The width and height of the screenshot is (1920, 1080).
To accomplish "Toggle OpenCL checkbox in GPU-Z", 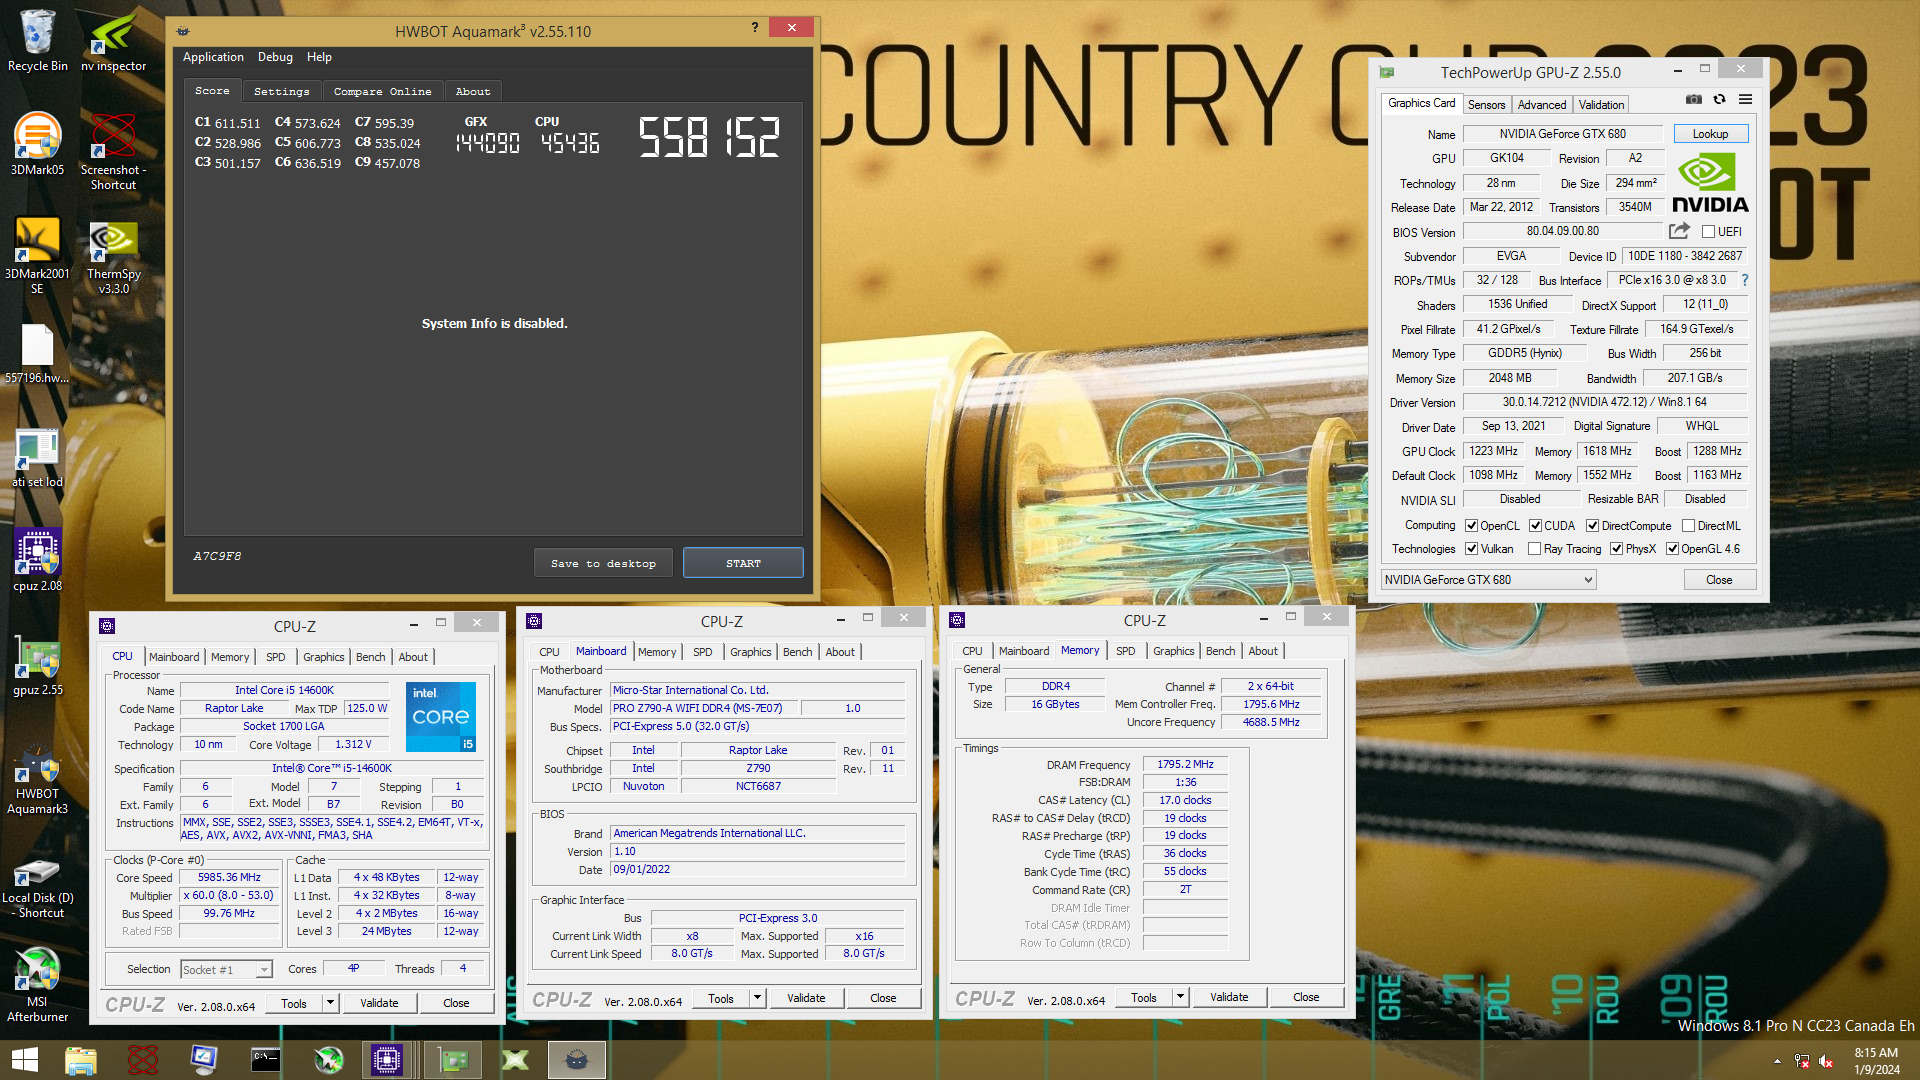I will (x=1472, y=526).
